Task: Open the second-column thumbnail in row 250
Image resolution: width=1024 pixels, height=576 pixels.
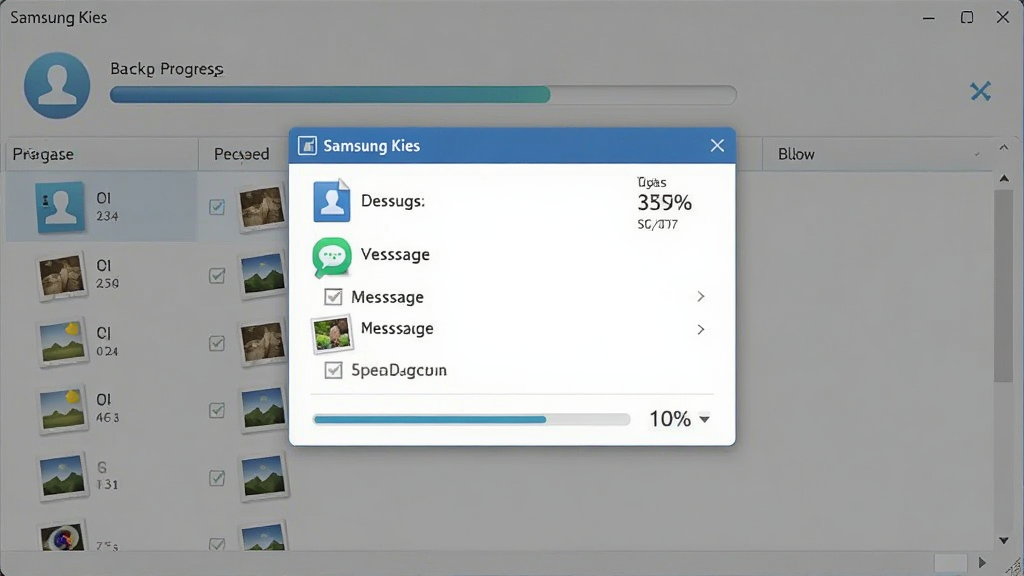Action: (x=263, y=275)
